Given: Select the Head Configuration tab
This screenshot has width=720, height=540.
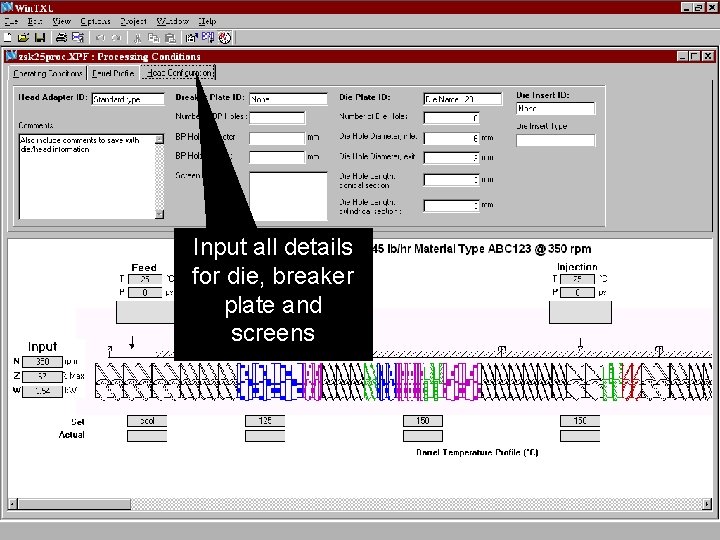Looking at the screenshot, I should coord(178,73).
